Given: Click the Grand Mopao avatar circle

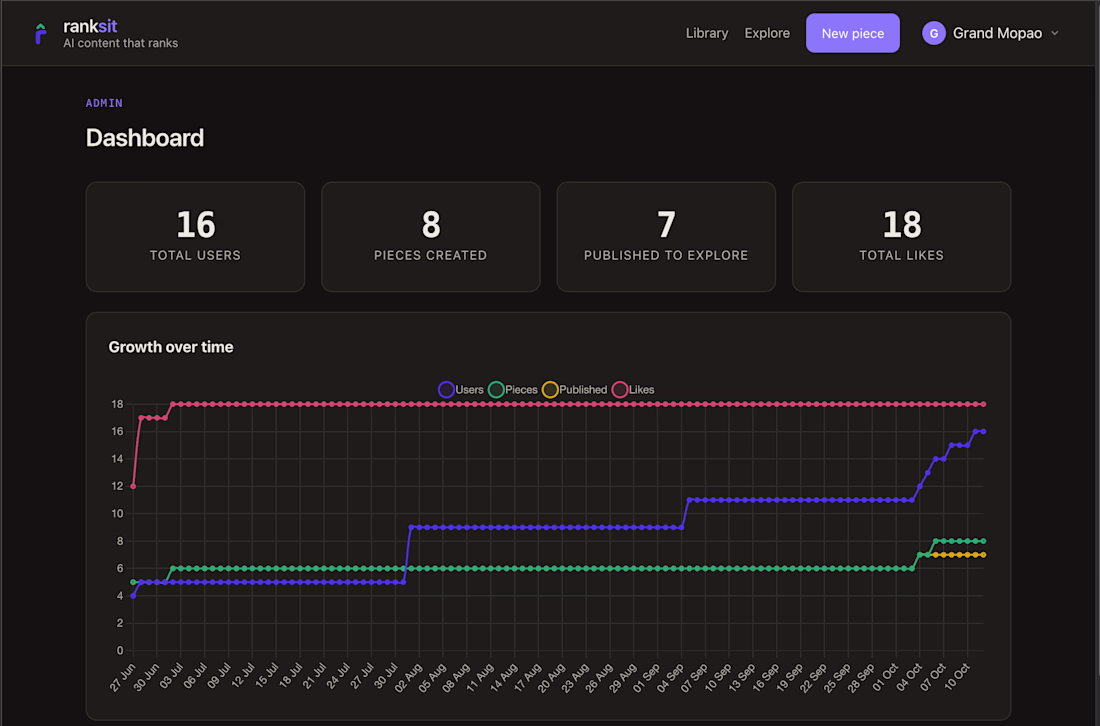Looking at the screenshot, I should click(x=934, y=33).
